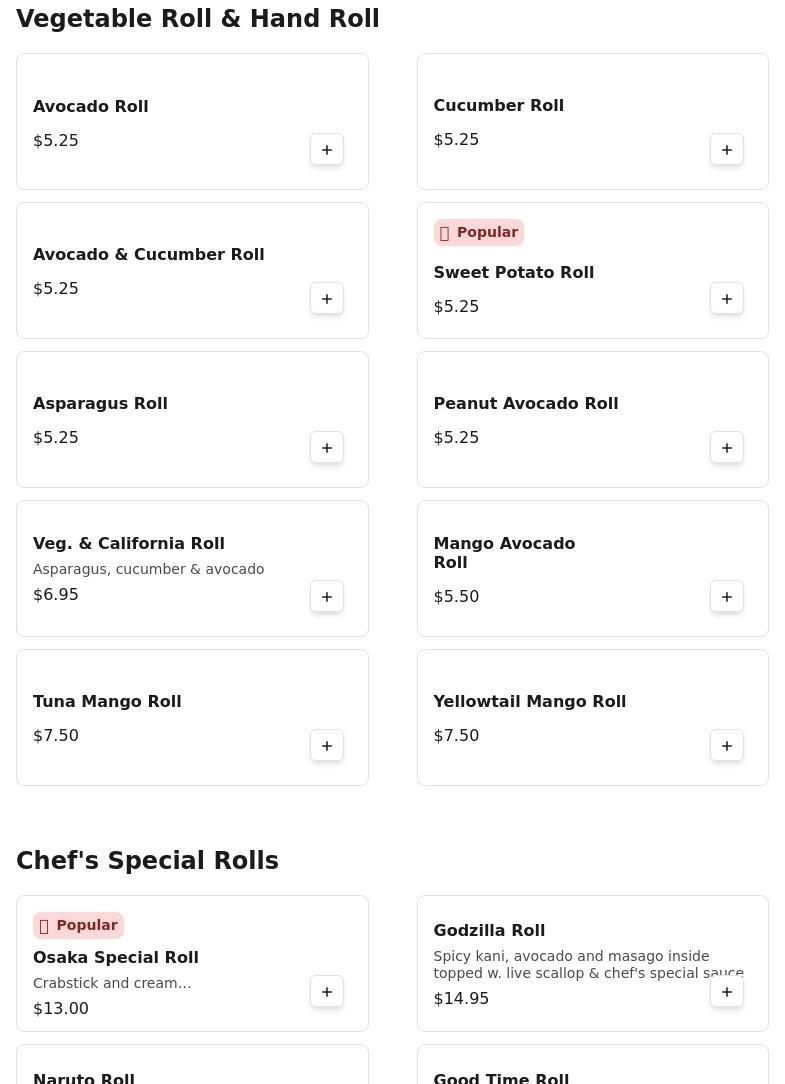
Task: Open the Osaka Special Roll item title
Action: click(116, 957)
